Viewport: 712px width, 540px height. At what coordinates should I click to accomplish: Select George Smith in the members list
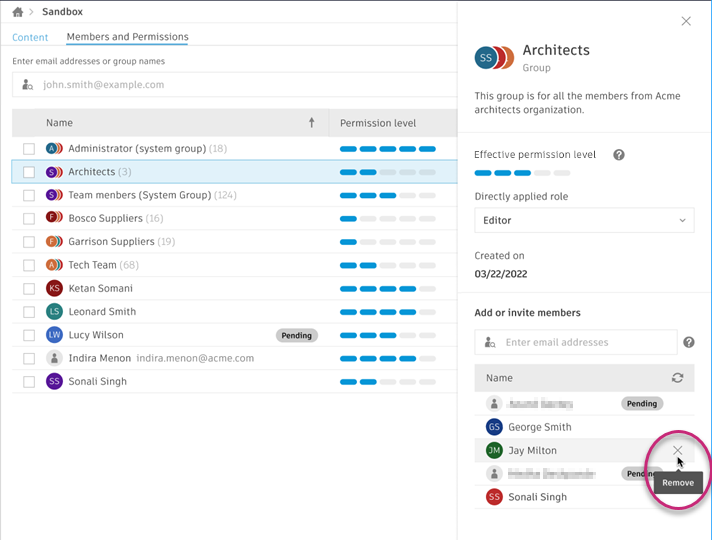click(x=539, y=427)
